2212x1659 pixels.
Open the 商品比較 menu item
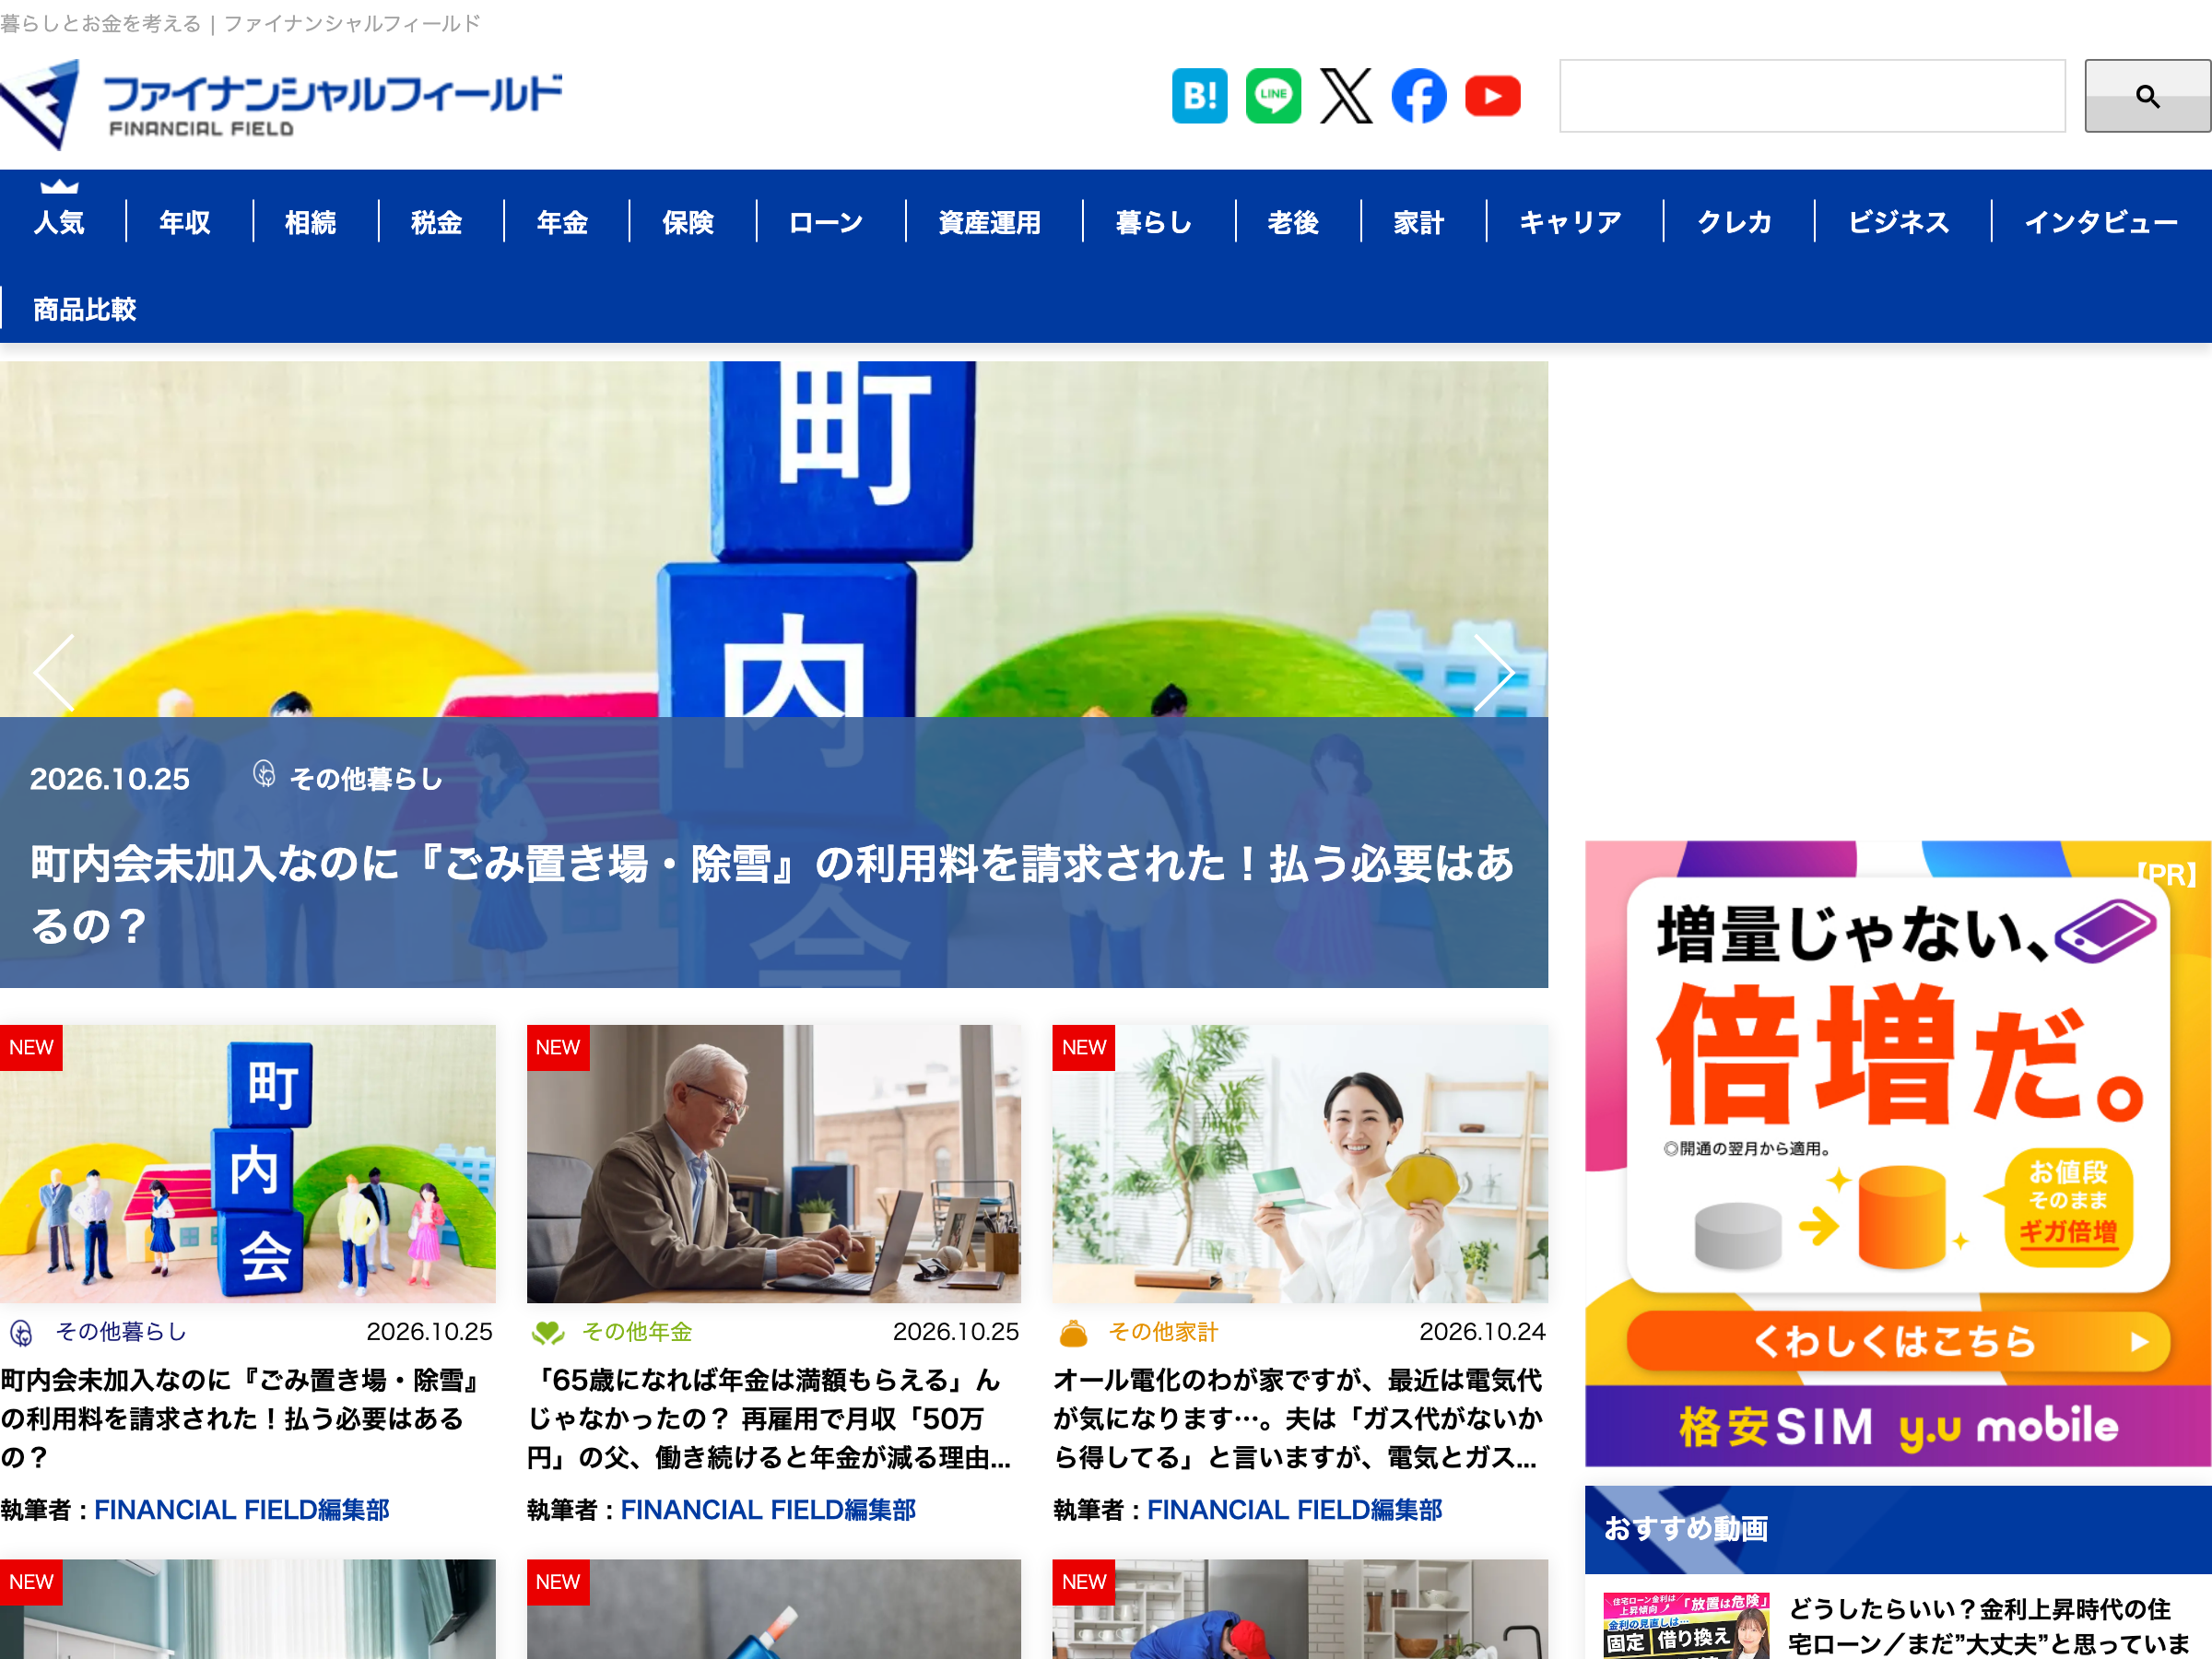tap(85, 309)
